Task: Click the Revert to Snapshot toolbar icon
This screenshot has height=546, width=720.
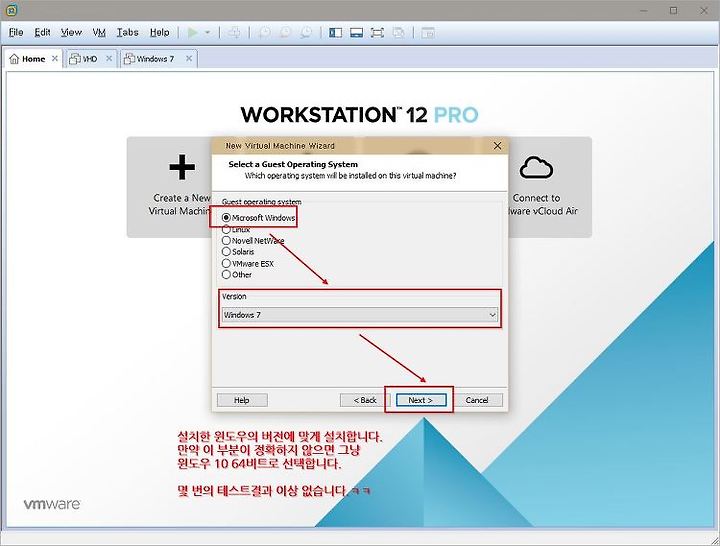Action: click(x=285, y=33)
